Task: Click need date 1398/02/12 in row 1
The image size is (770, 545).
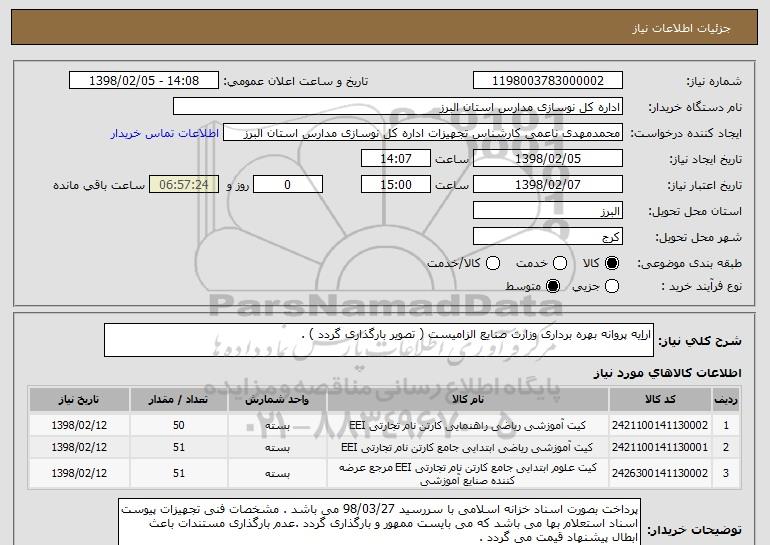Action: click(79, 425)
